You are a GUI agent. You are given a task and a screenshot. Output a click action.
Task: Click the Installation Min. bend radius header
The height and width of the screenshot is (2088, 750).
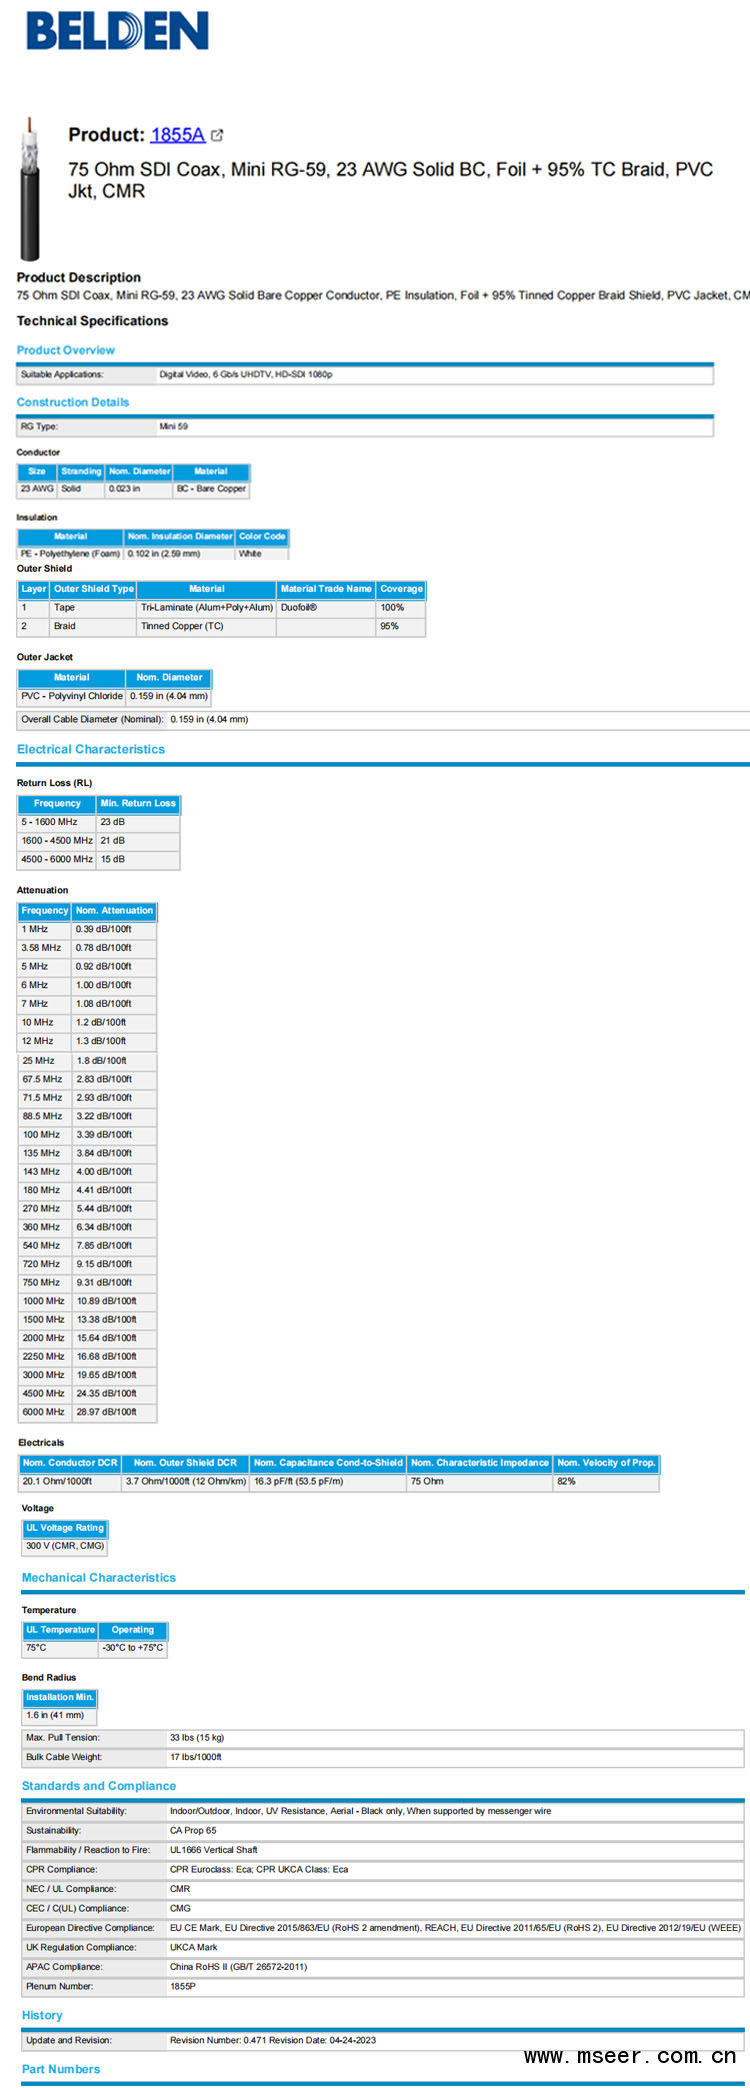coord(60,1696)
